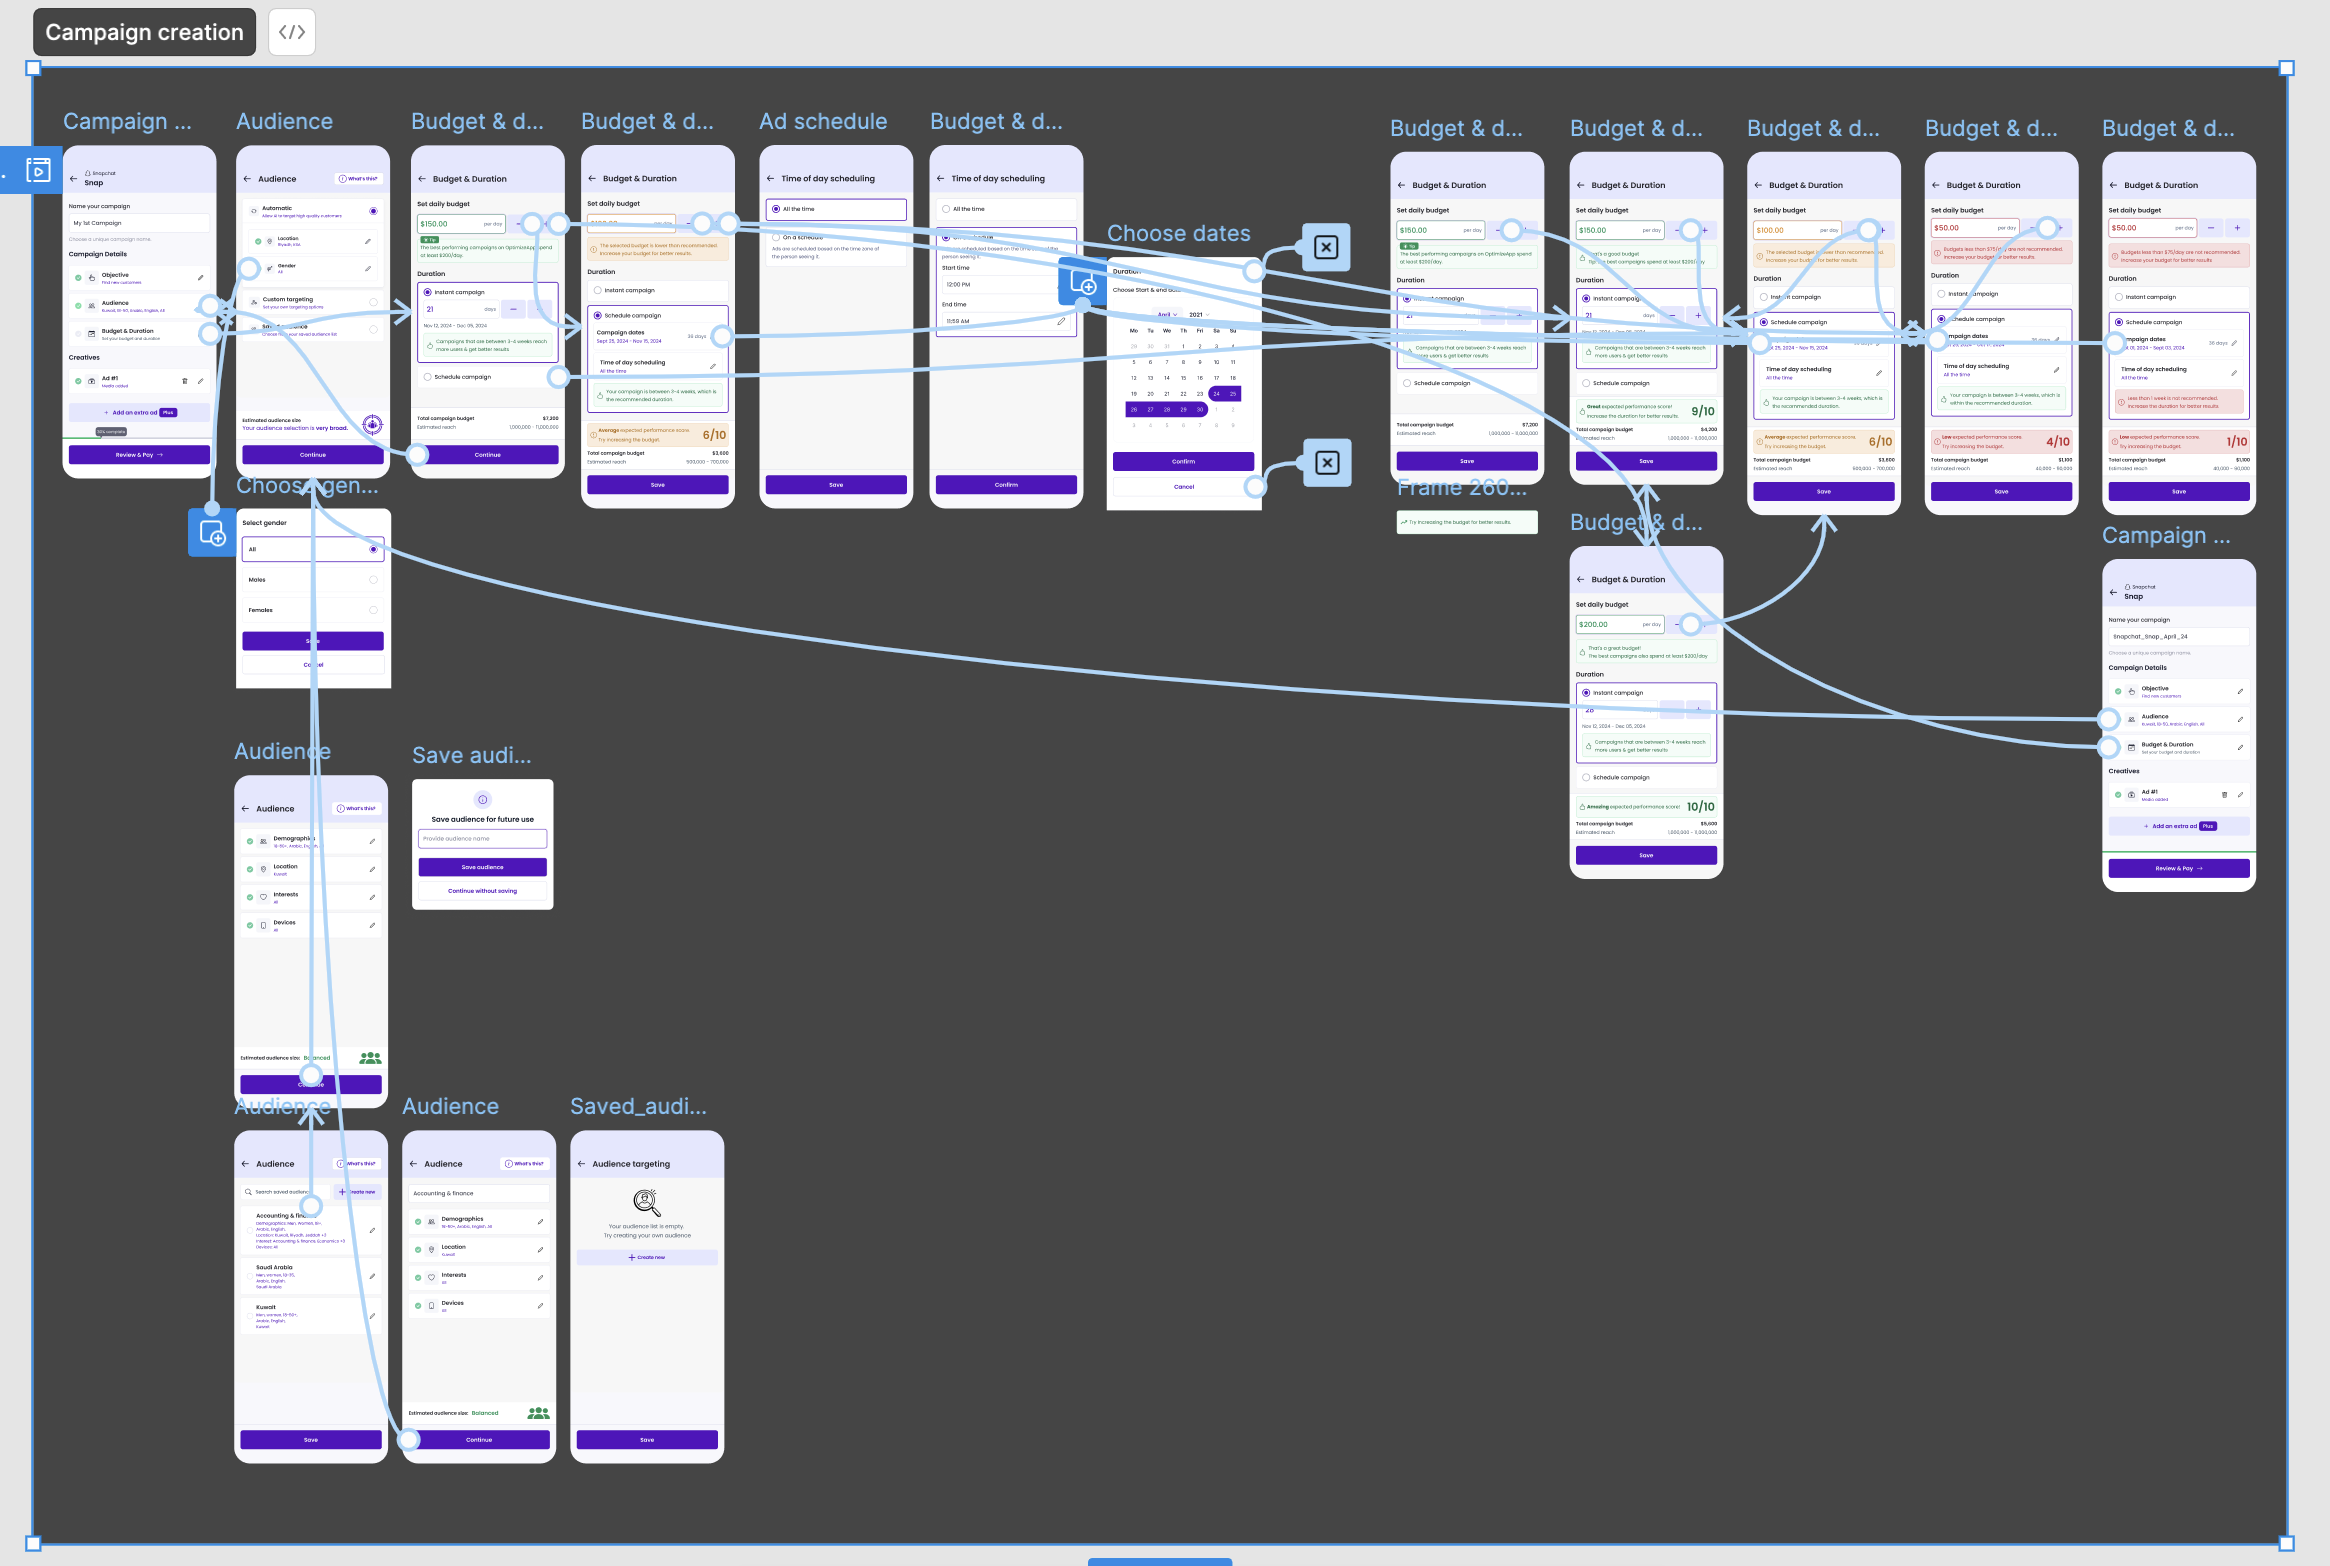Click the prototype flow start play icon
Screen dimensions: 2330x1566
[38, 169]
